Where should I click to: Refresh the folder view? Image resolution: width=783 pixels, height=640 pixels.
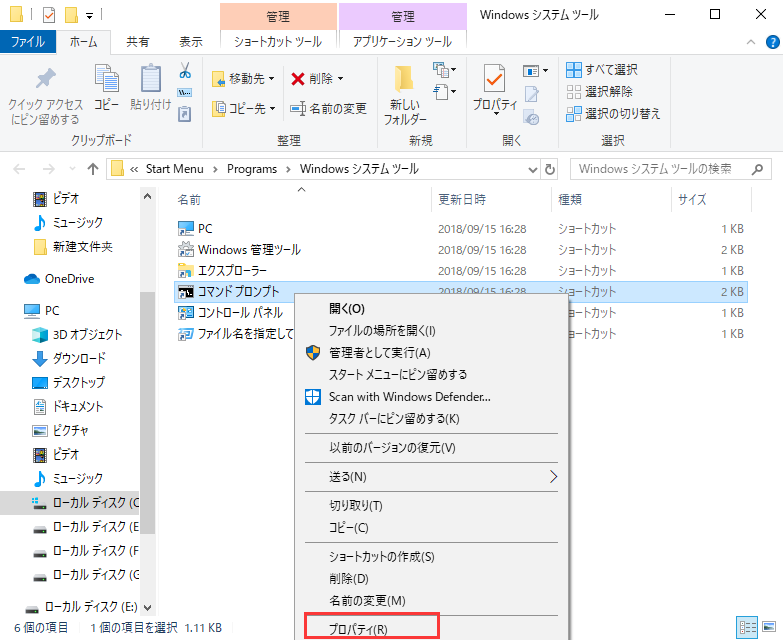[550, 169]
